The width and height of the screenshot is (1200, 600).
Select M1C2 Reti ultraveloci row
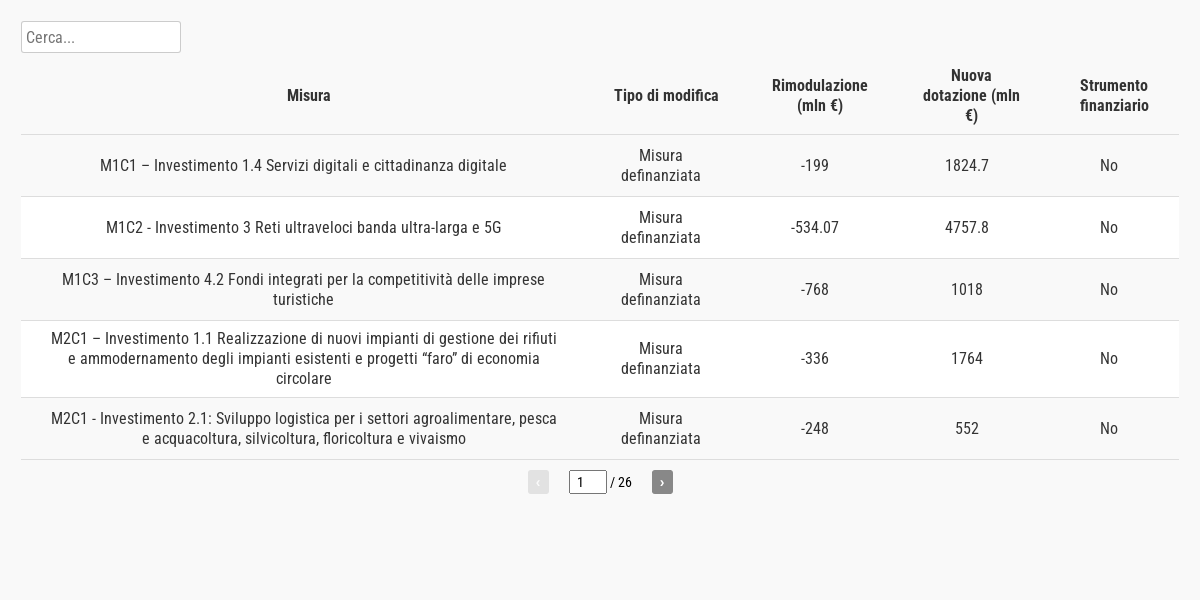pyautogui.click(x=303, y=228)
